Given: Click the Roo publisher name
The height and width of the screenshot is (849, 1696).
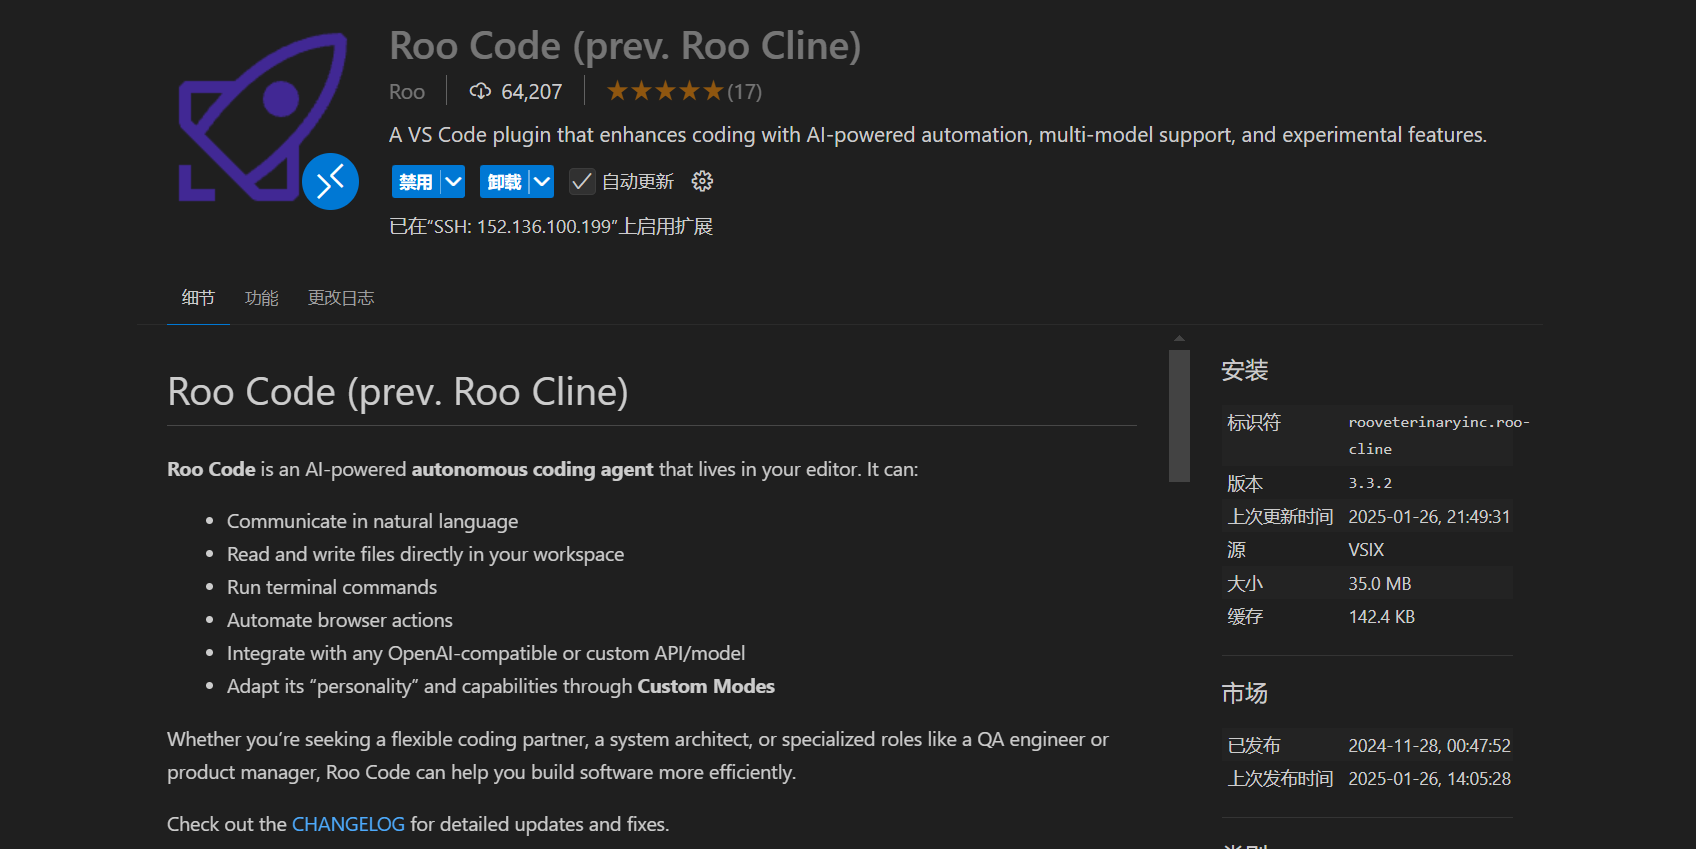Looking at the screenshot, I should (407, 92).
